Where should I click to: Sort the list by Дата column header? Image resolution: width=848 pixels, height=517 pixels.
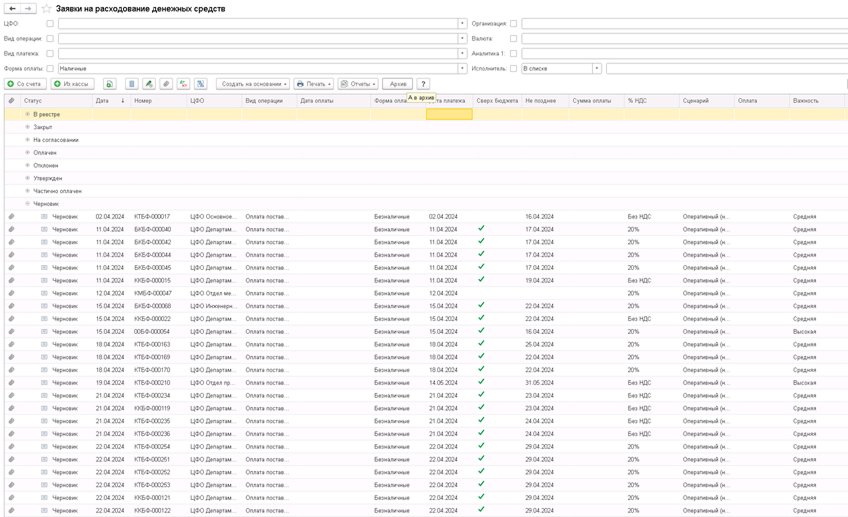[x=103, y=101]
